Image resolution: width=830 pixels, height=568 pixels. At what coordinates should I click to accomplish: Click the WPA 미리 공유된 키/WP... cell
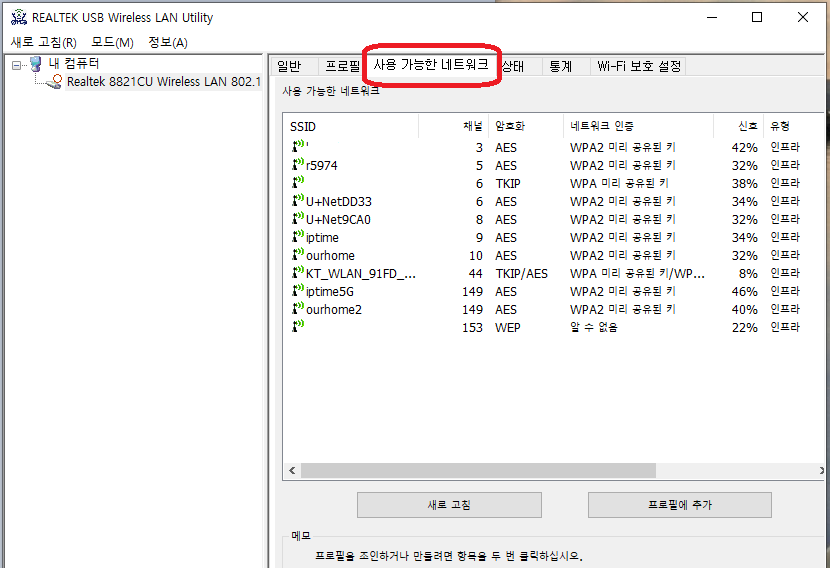click(x=637, y=274)
